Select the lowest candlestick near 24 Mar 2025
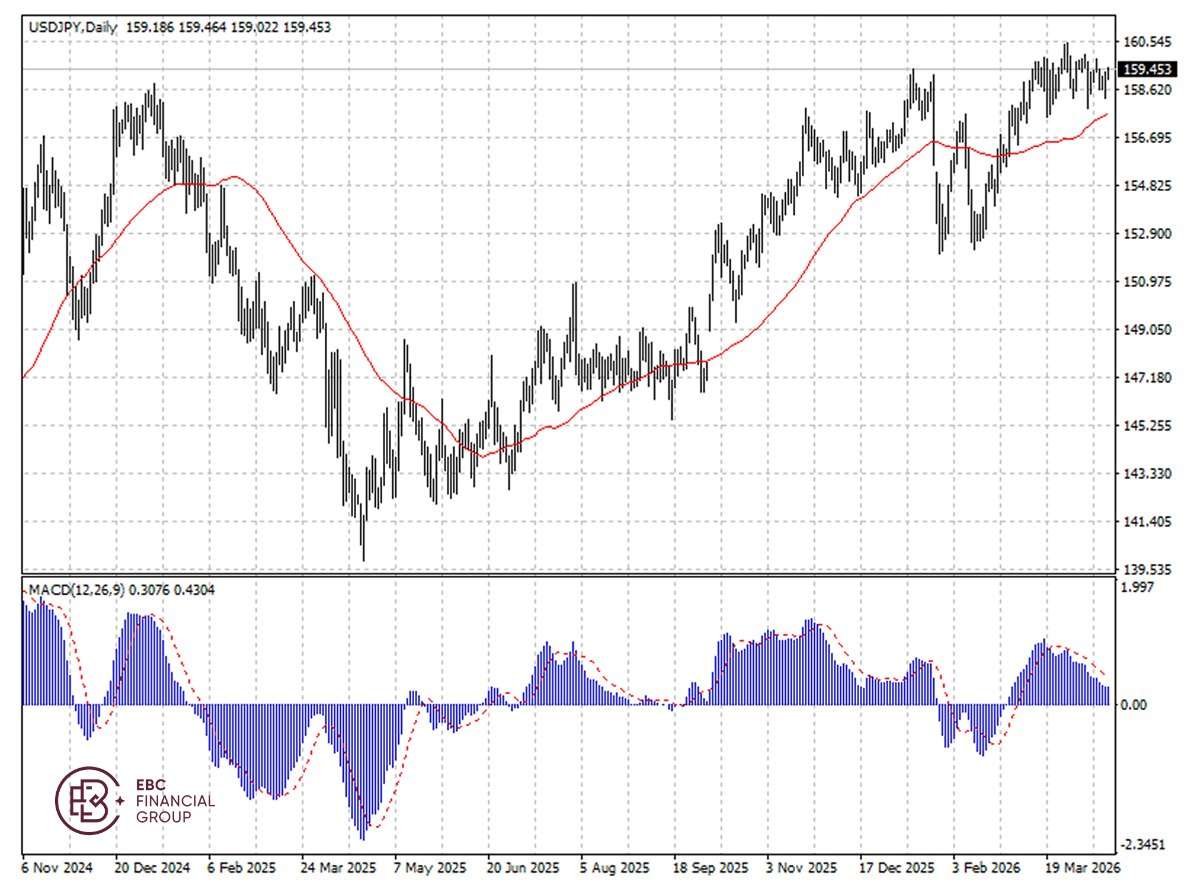Viewport: 1200px width, 896px height. (364, 540)
